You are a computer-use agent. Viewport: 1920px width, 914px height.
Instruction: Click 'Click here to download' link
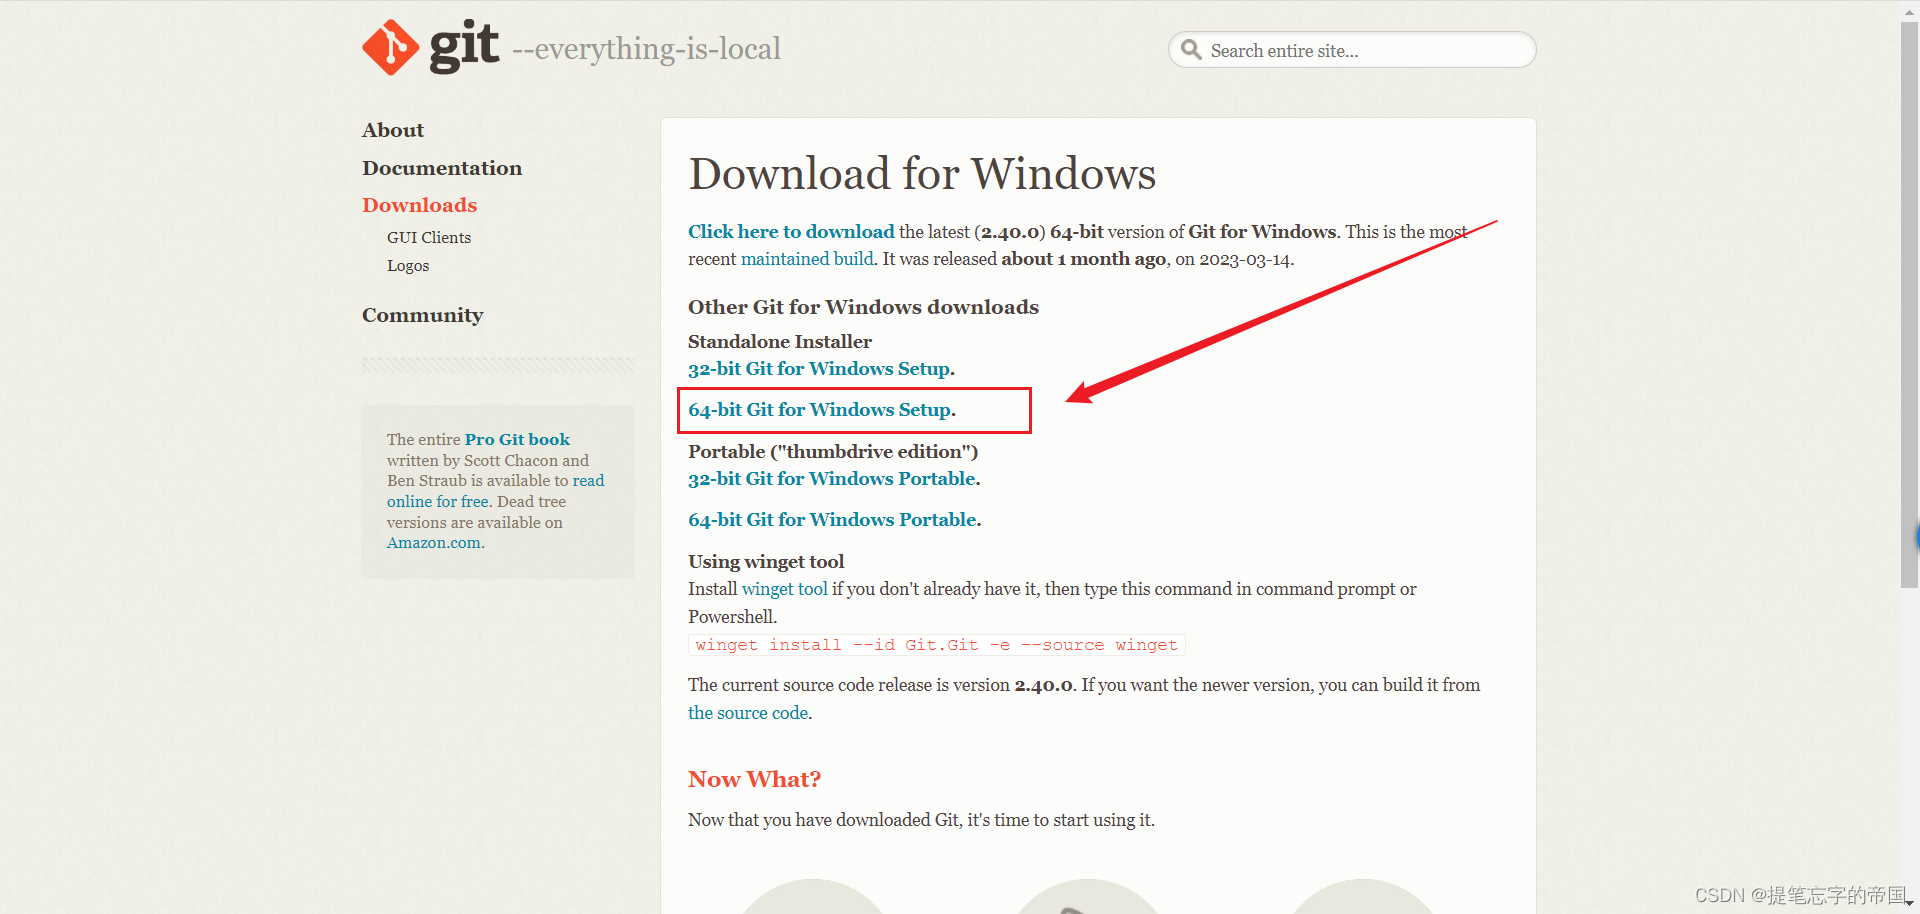[791, 232]
